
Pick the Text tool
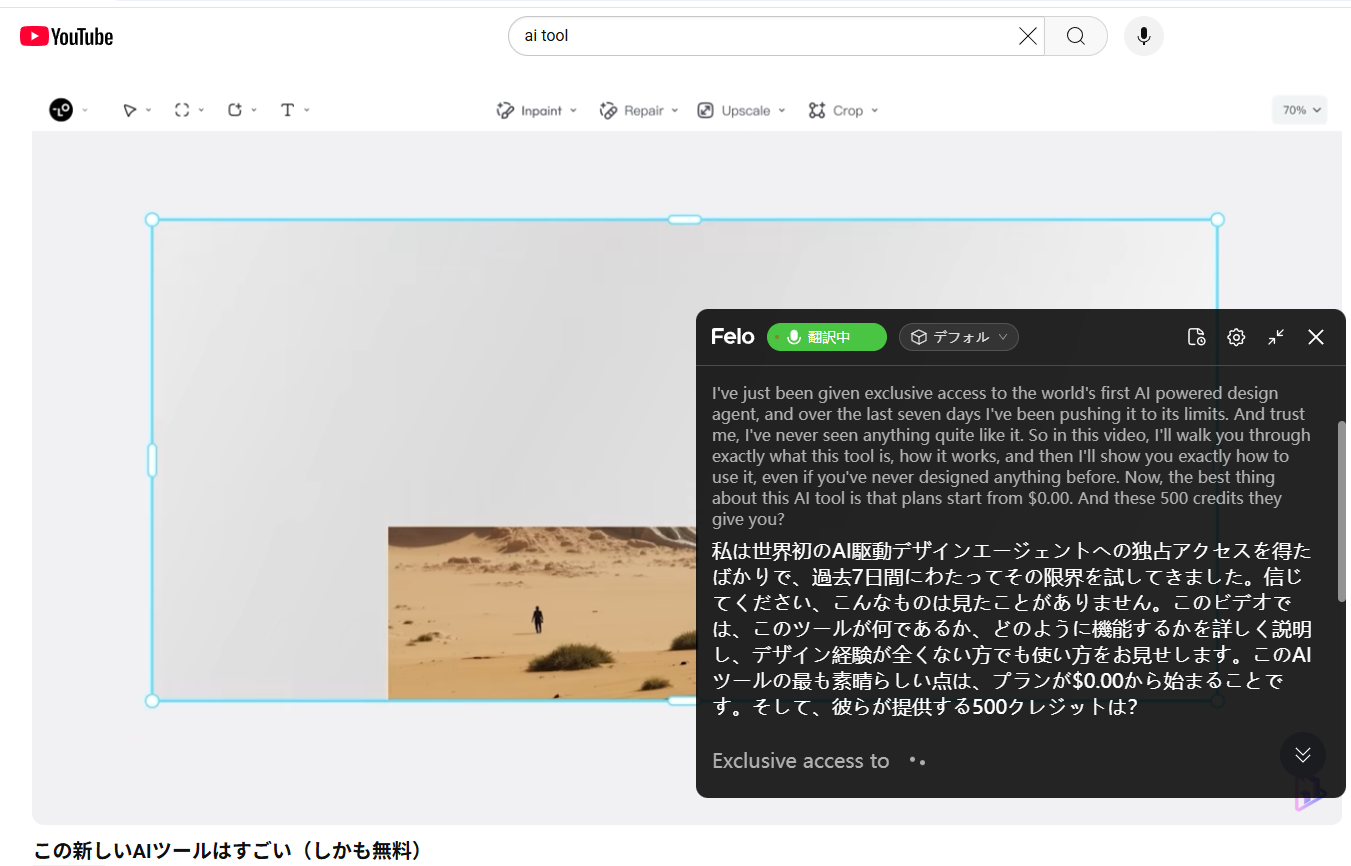[289, 110]
